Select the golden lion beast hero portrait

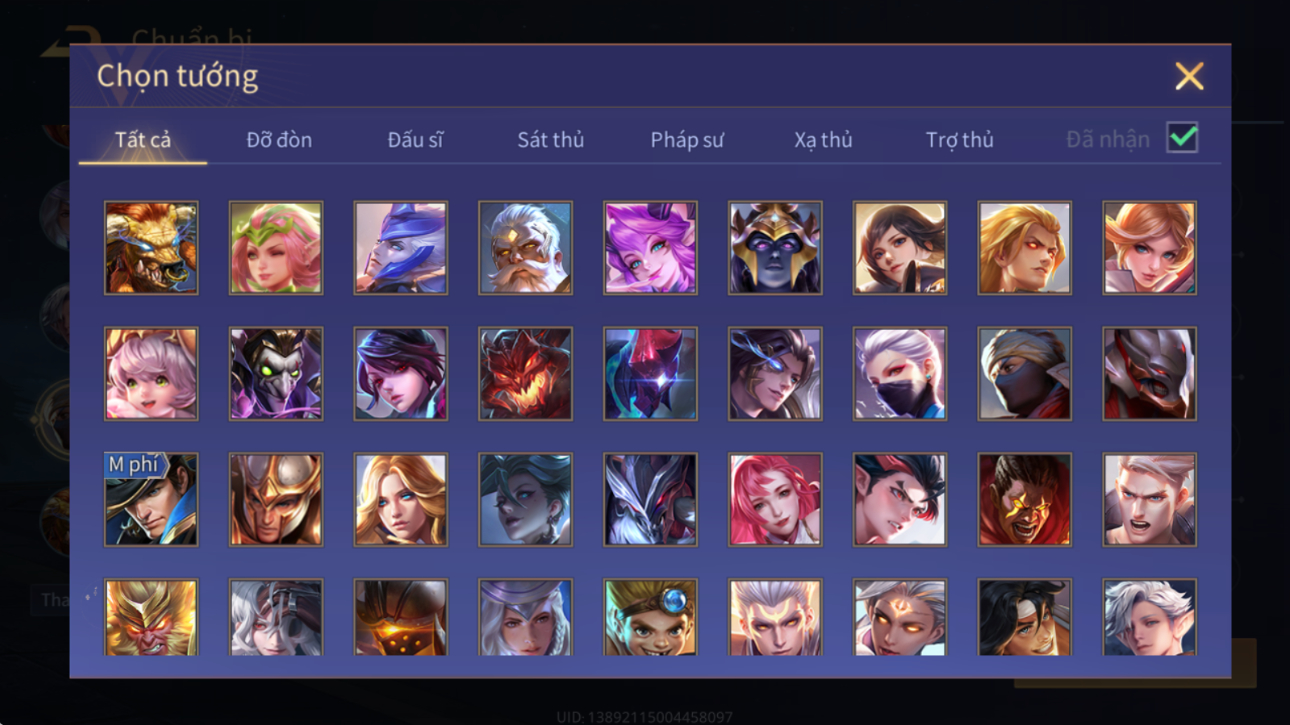click(x=151, y=248)
